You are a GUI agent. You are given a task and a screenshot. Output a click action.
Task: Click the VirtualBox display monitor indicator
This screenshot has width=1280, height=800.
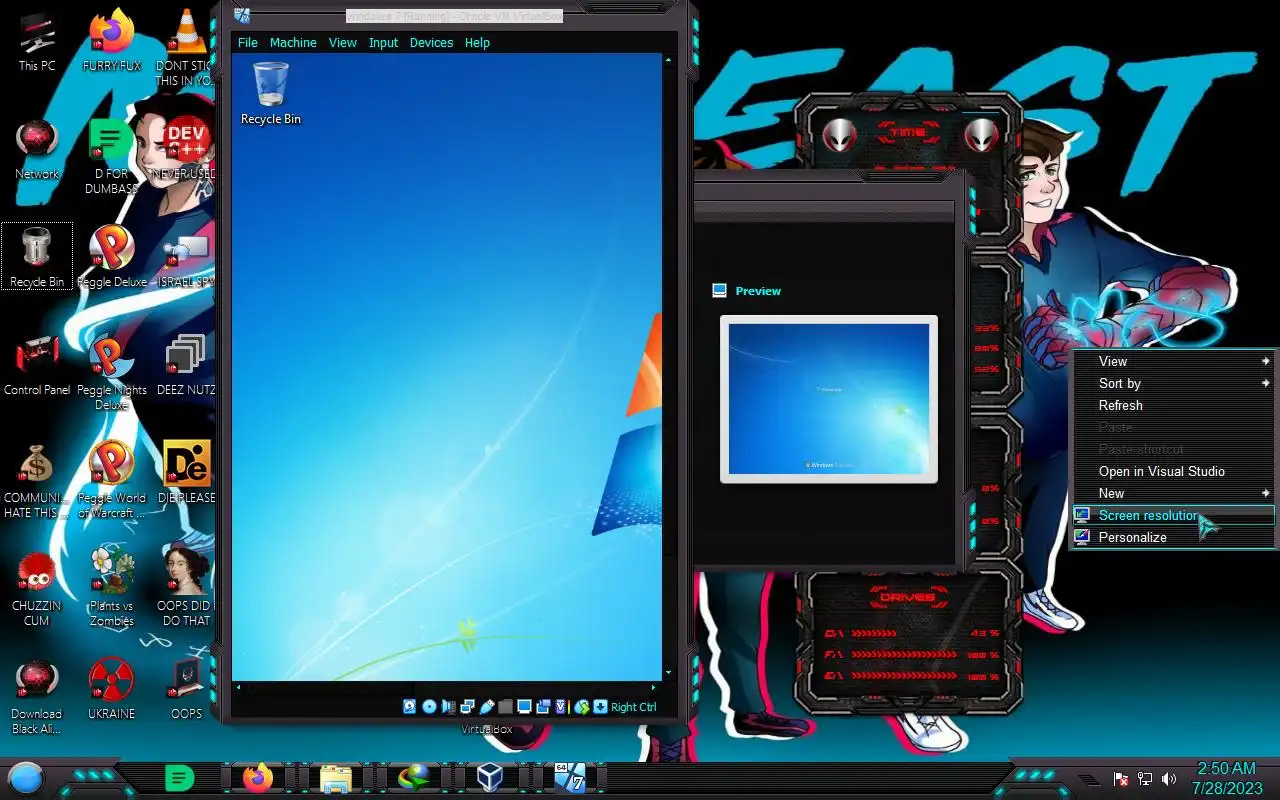coord(524,707)
